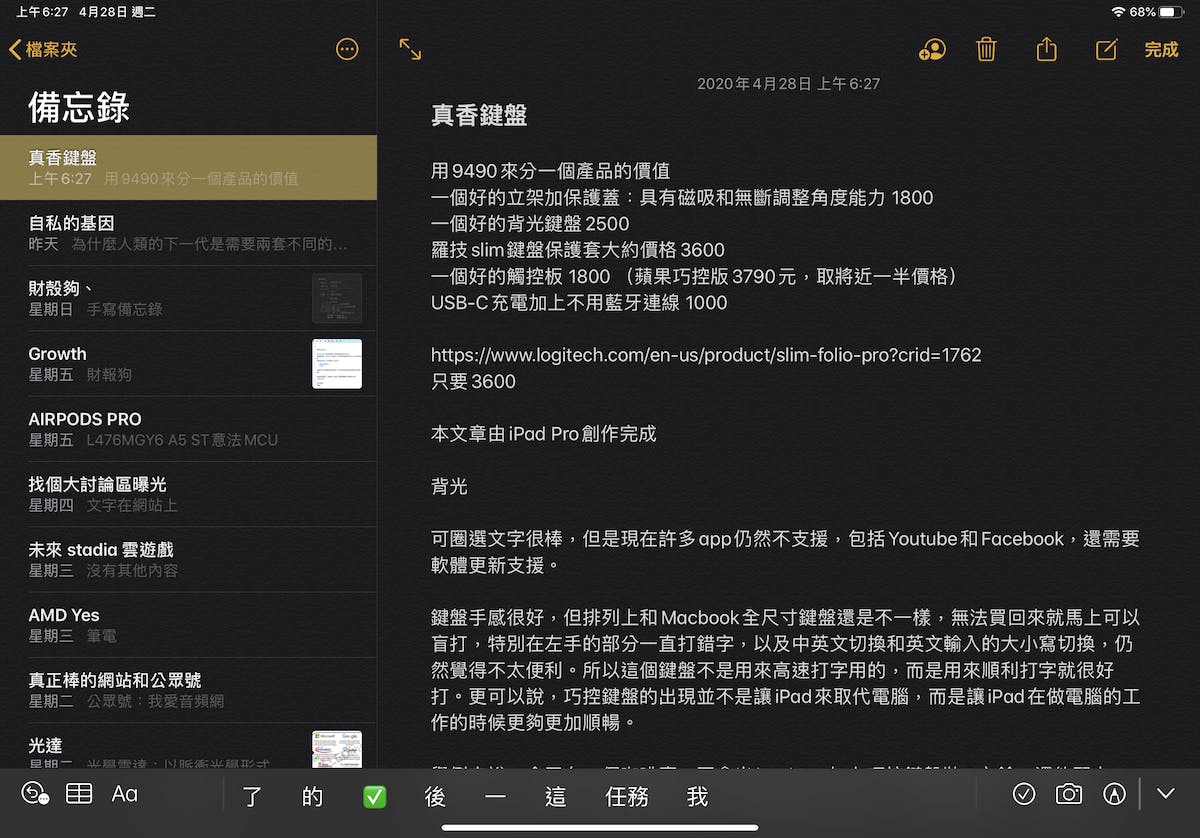The image size is (1200, 838).
Task: Tap the line 羅技 slim 鍵盤保護套大約價格 3600
Action: [x=578, y=250]
